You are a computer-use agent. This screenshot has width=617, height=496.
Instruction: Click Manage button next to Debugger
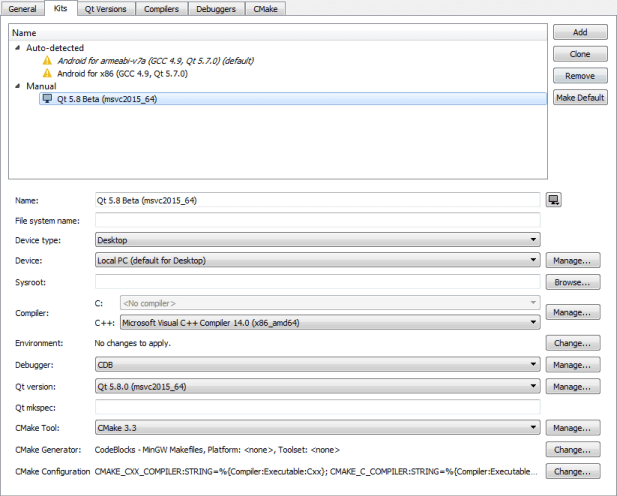pos(573,365)
